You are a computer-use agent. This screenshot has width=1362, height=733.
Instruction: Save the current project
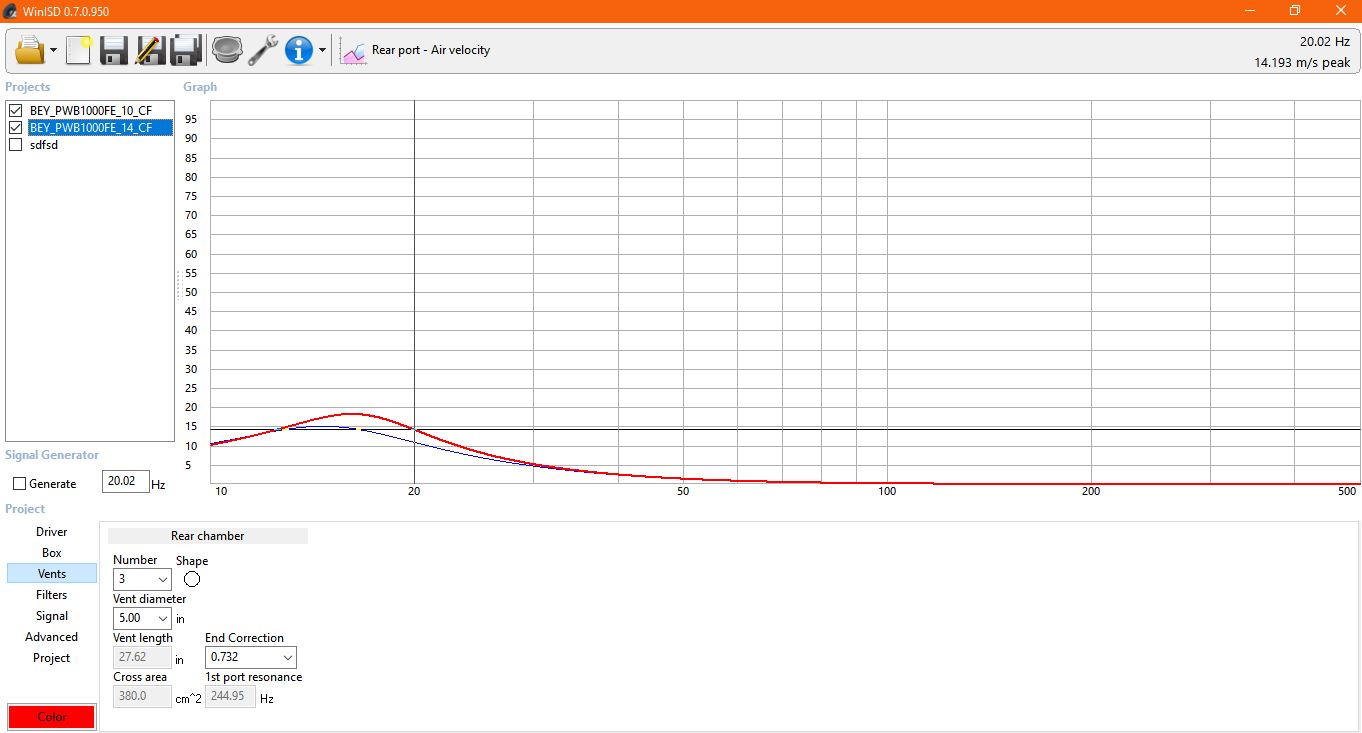point(113,49)
